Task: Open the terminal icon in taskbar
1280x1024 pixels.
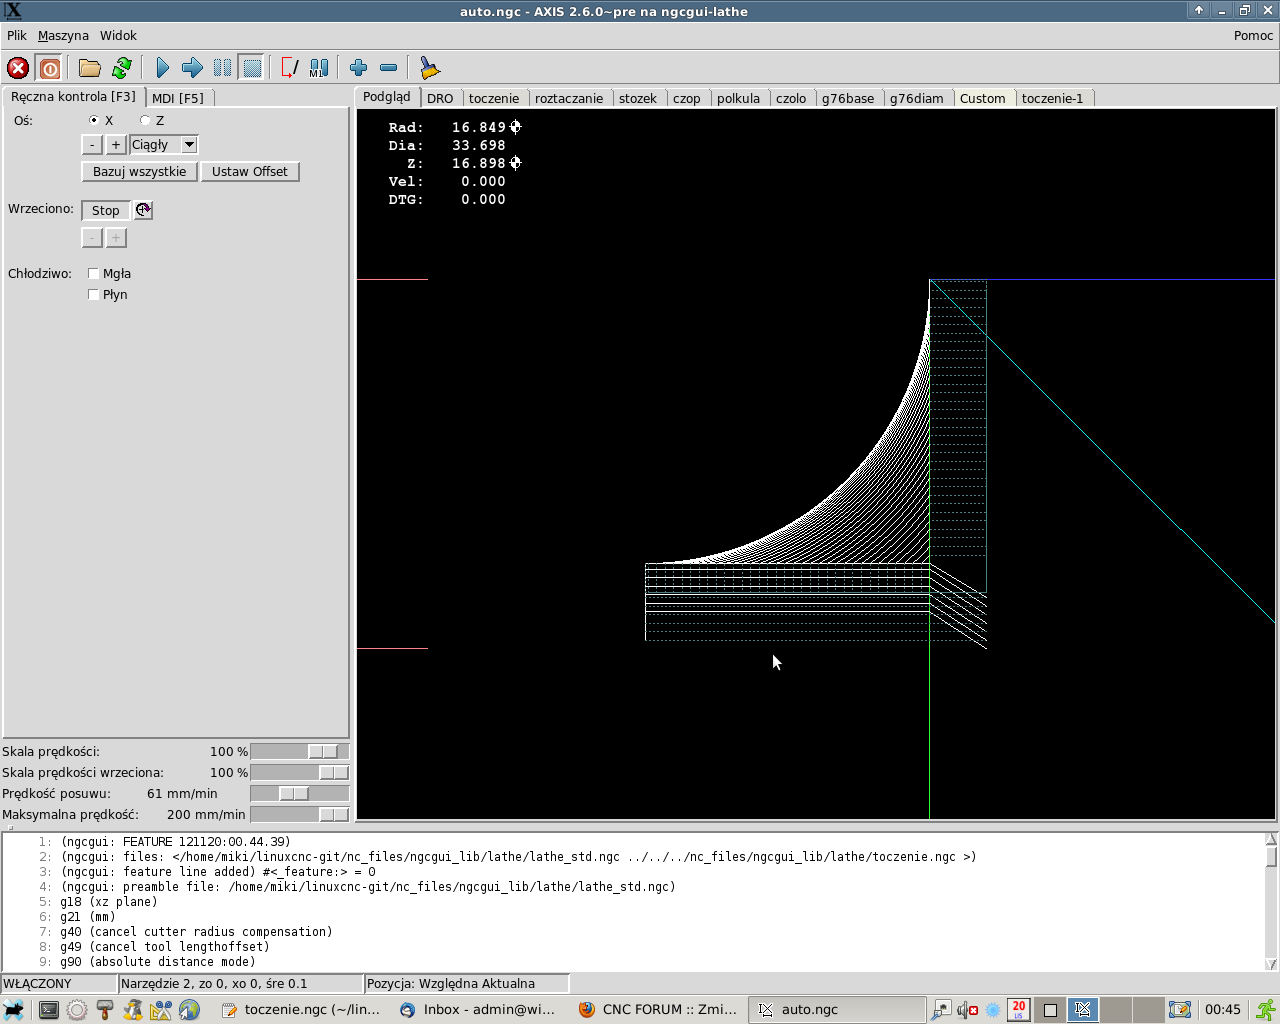Action: point(48,1010)
